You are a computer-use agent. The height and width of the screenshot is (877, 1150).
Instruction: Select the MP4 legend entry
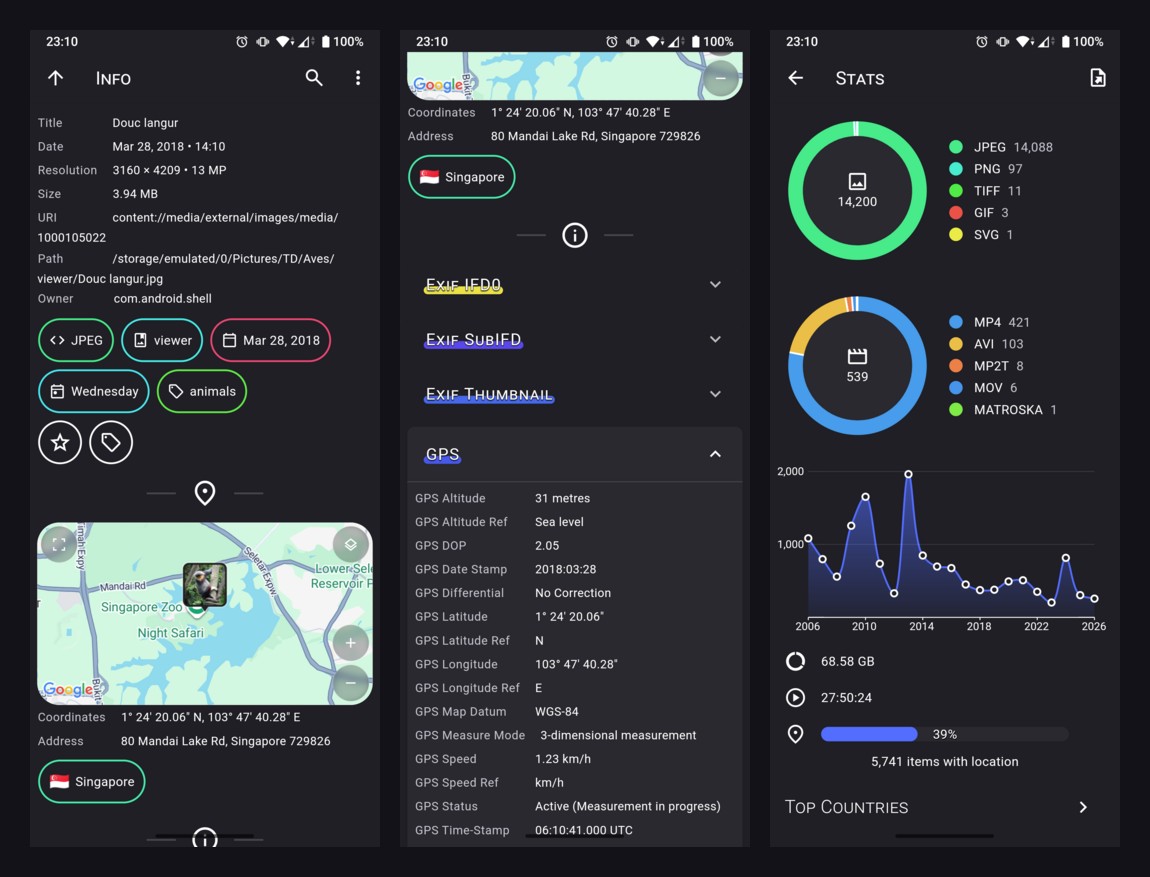989,322
